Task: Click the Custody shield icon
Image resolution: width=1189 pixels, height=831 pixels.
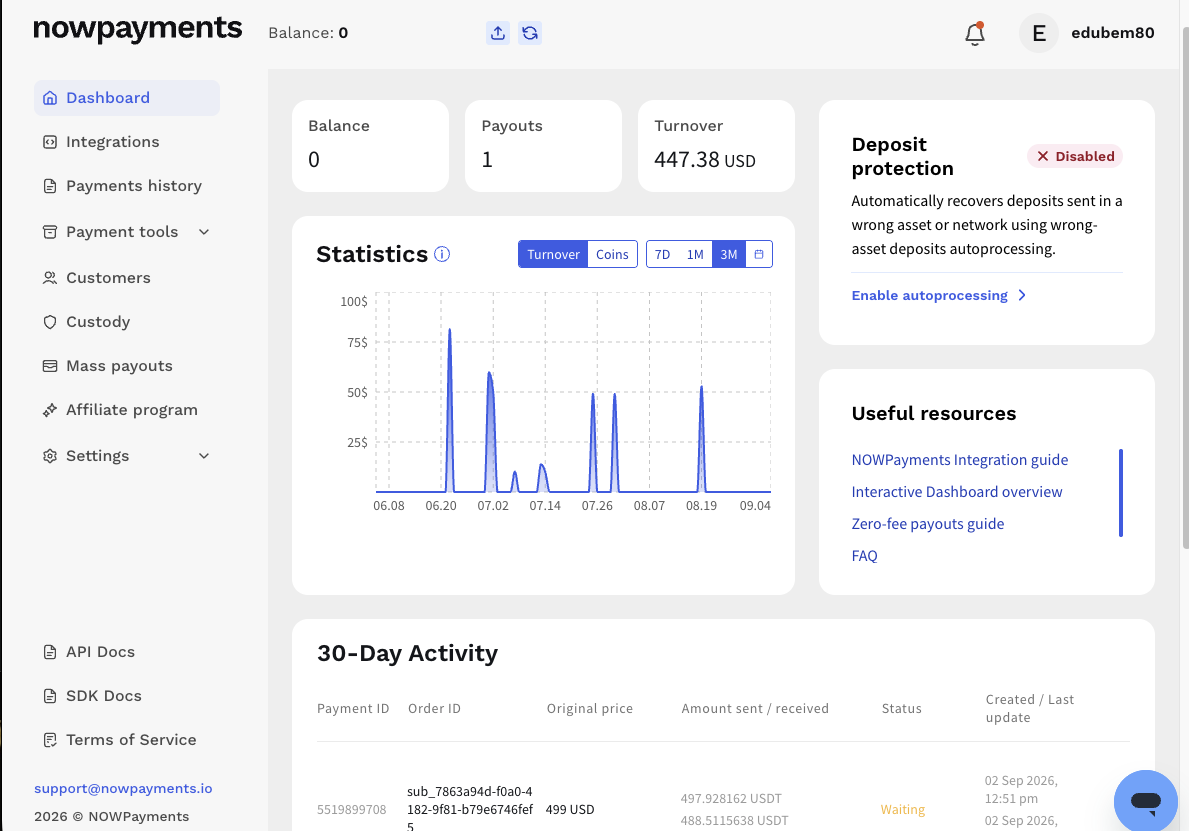Action: tap(50, 321)
